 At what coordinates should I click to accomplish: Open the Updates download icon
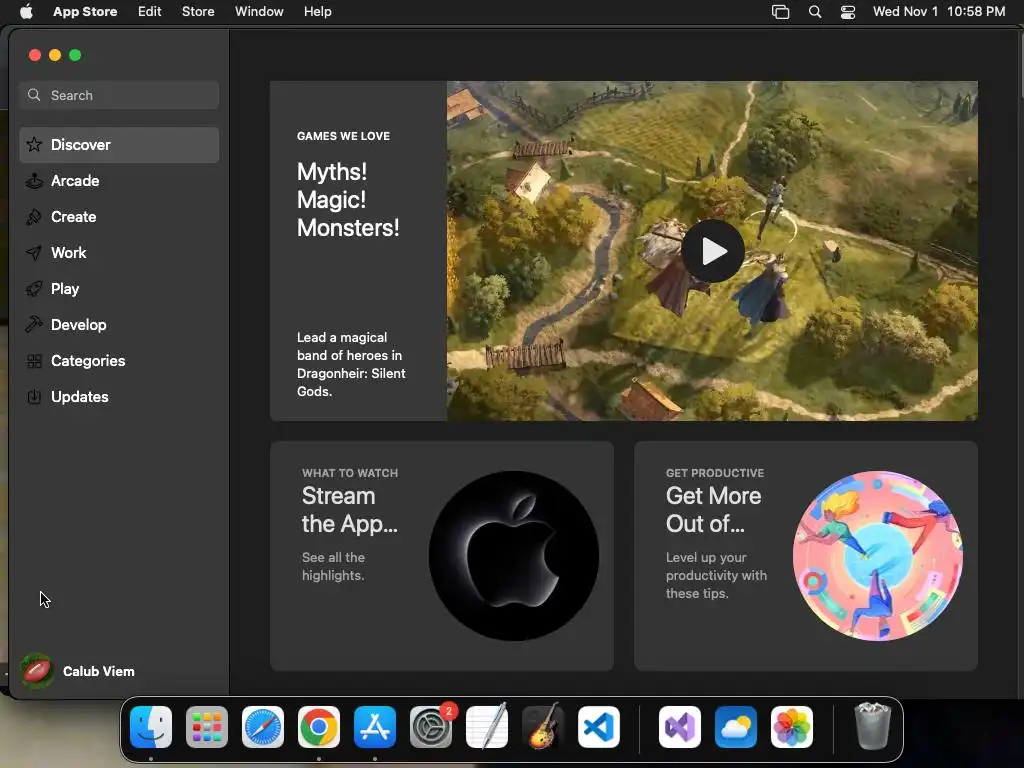pyautogui.click(x=34, y=396)
